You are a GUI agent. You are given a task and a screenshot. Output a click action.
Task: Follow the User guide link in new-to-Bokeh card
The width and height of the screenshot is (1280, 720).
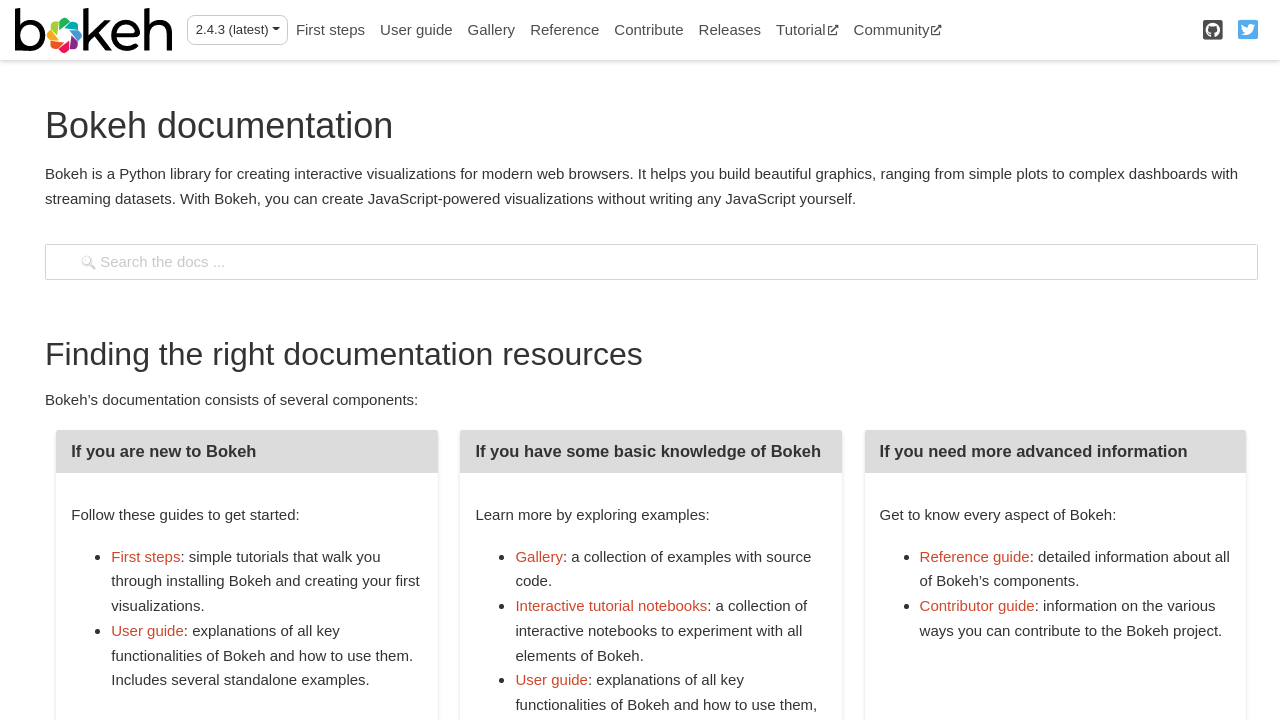tap(147, 631)
